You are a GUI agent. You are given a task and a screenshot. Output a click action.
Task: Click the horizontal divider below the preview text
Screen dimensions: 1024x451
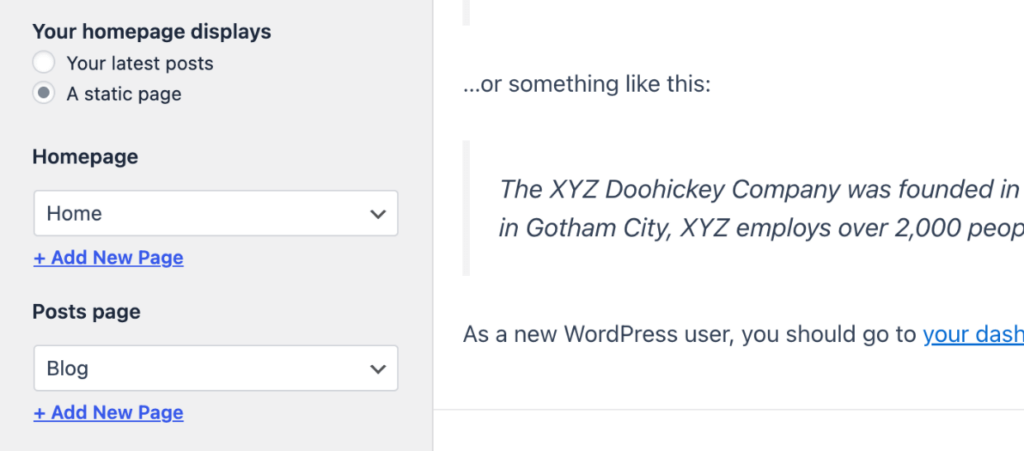point(729,410)
